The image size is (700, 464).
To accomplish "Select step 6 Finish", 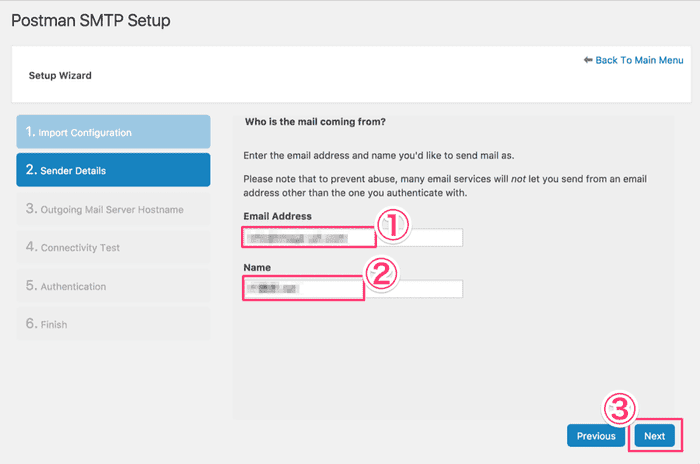I will [x=113, y=323].
